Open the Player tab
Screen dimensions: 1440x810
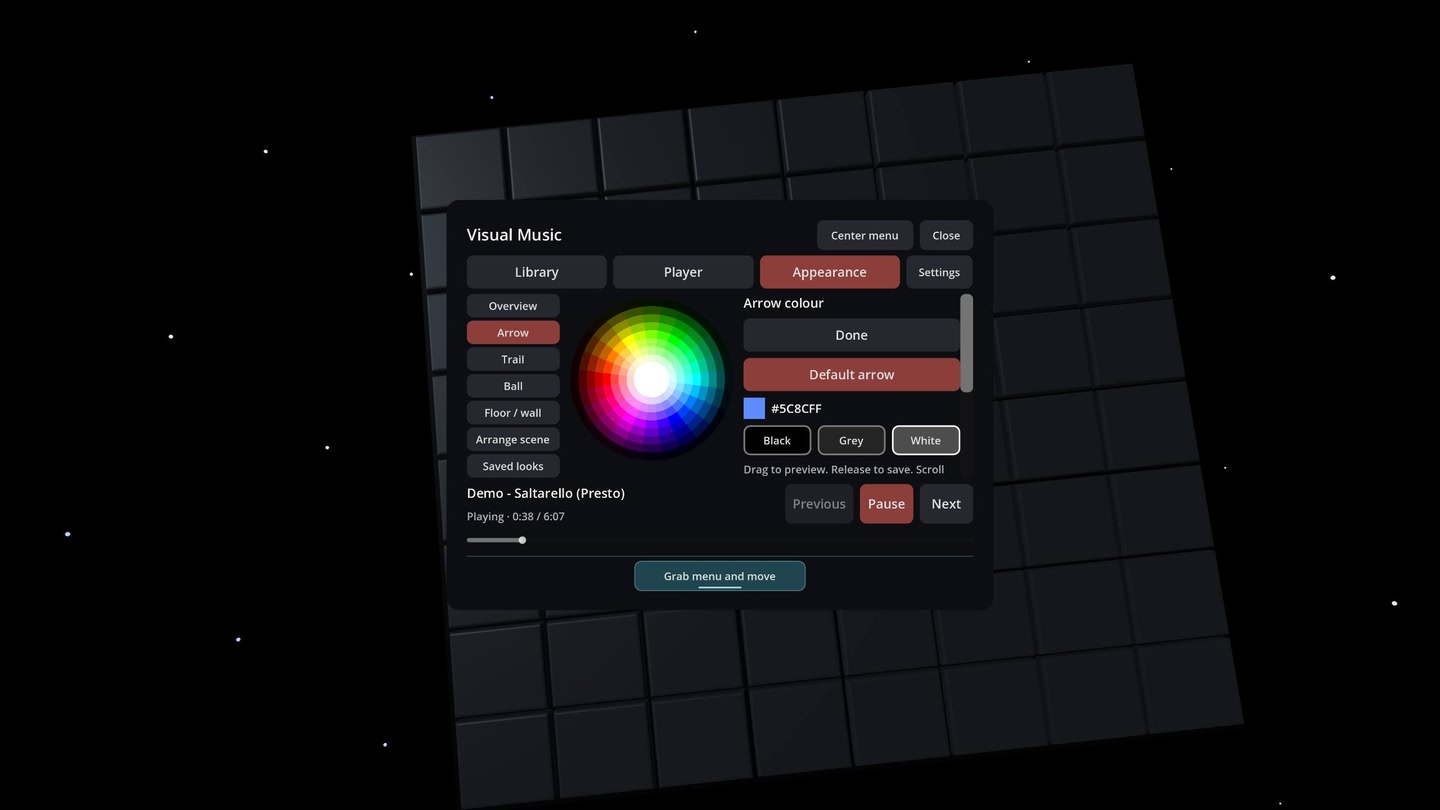click(683, 272)
